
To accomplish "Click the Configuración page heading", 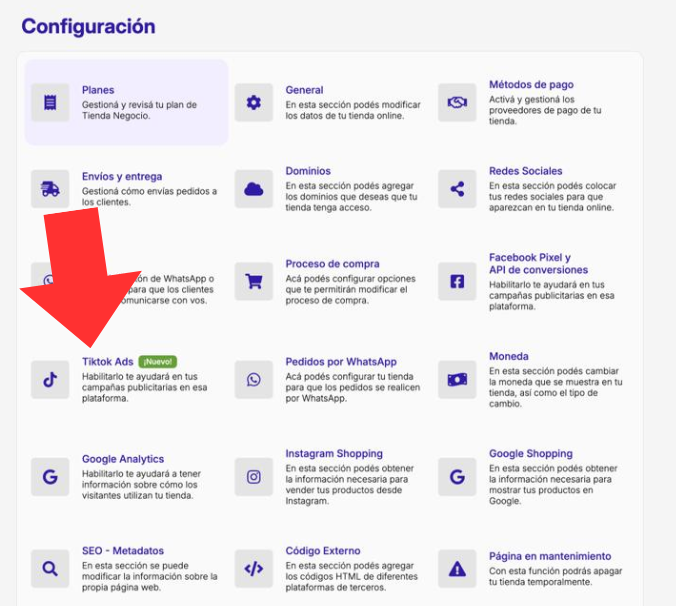I will coord(88,26).
